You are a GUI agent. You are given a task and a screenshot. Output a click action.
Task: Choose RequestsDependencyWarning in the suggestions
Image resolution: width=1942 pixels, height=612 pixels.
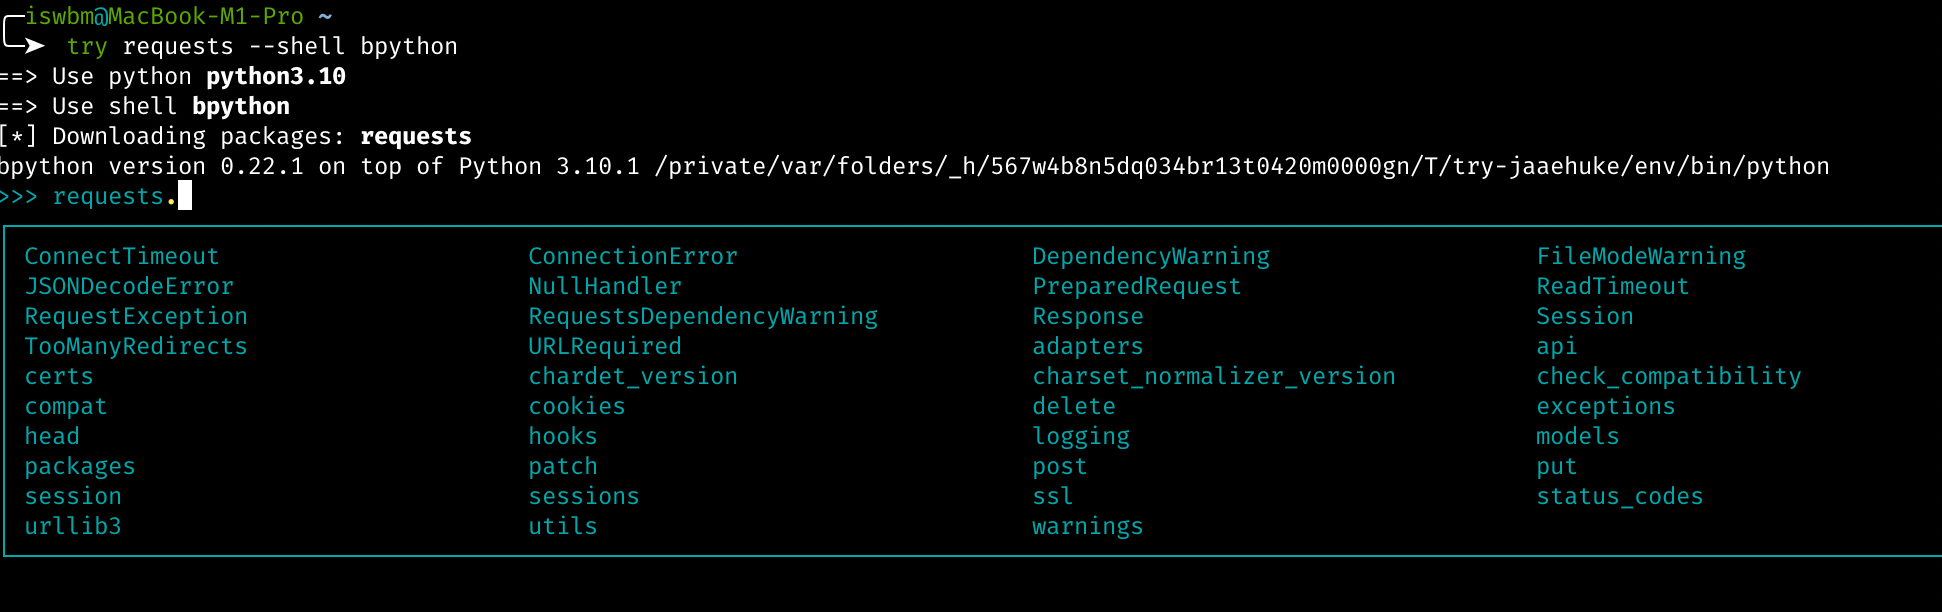click(x=702, y=317)
